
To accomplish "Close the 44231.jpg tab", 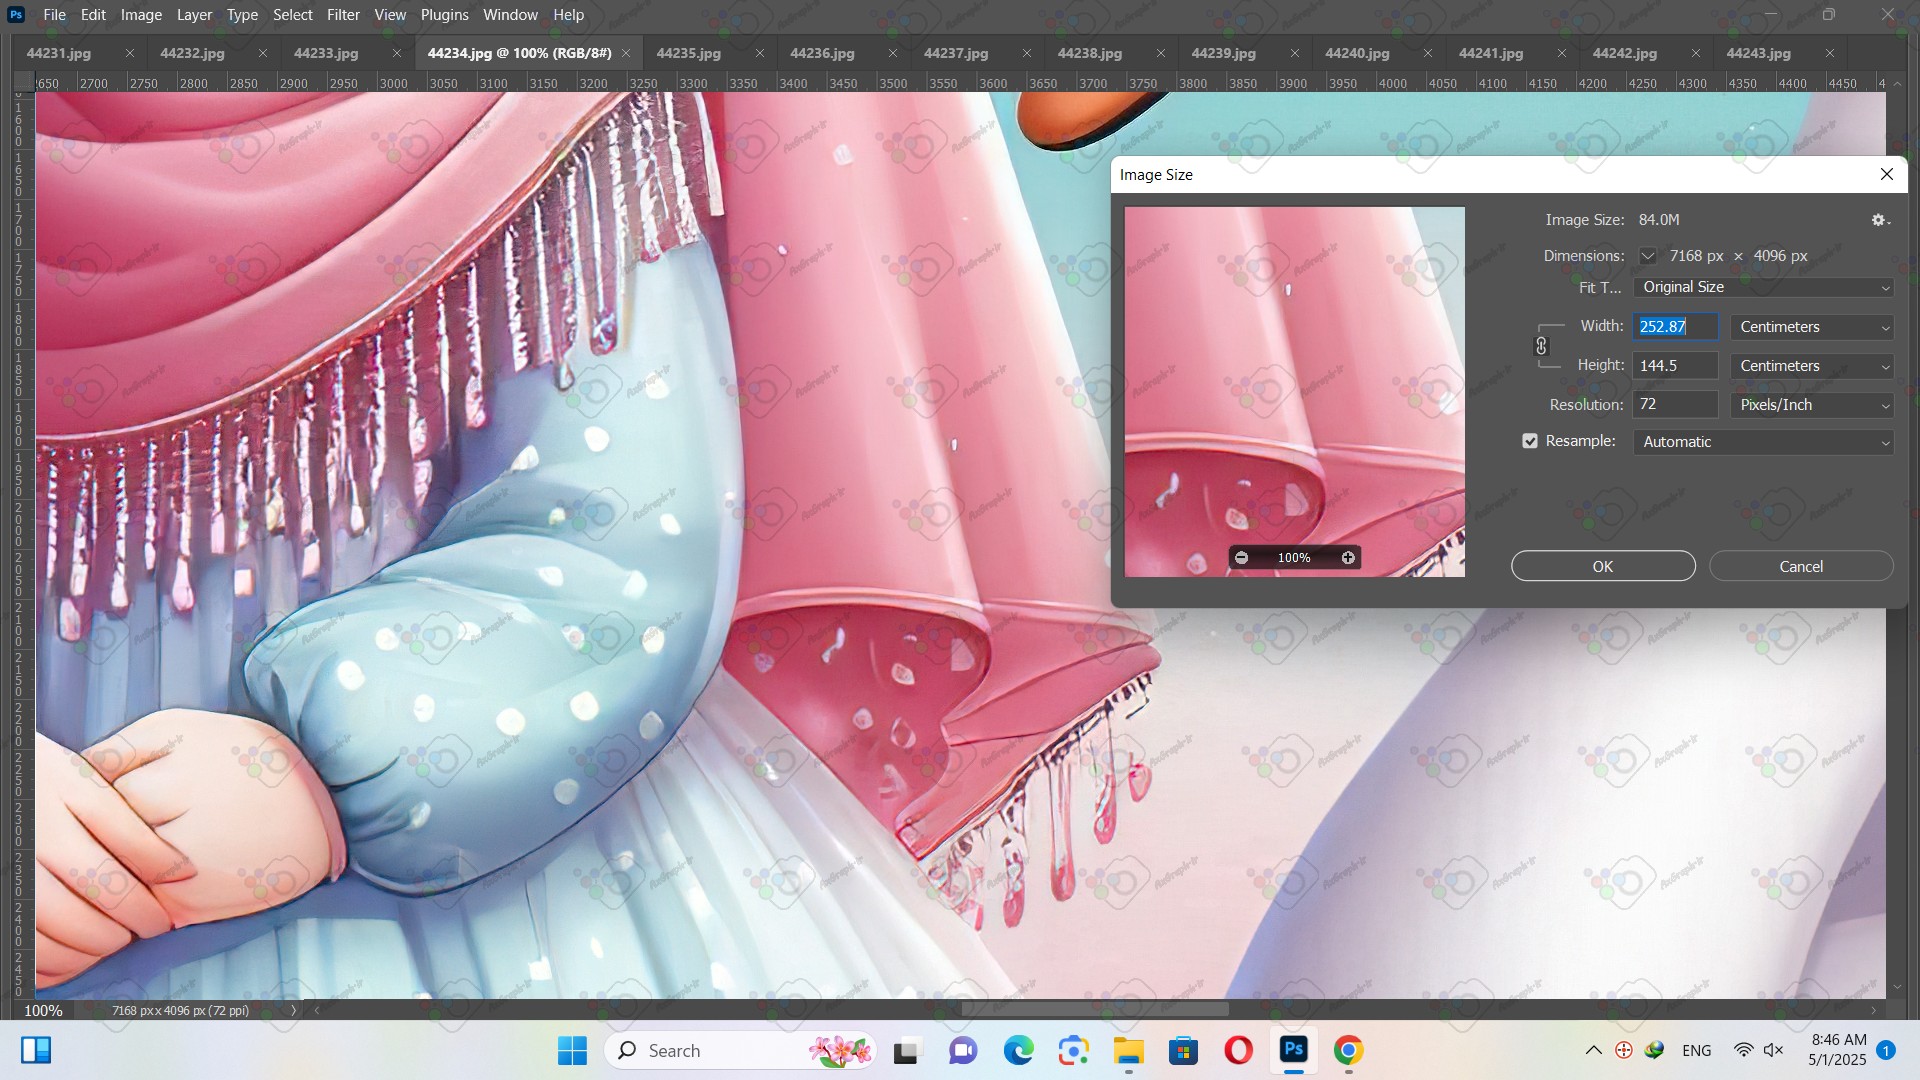I will pyautogui.click(x=129, y=53).
